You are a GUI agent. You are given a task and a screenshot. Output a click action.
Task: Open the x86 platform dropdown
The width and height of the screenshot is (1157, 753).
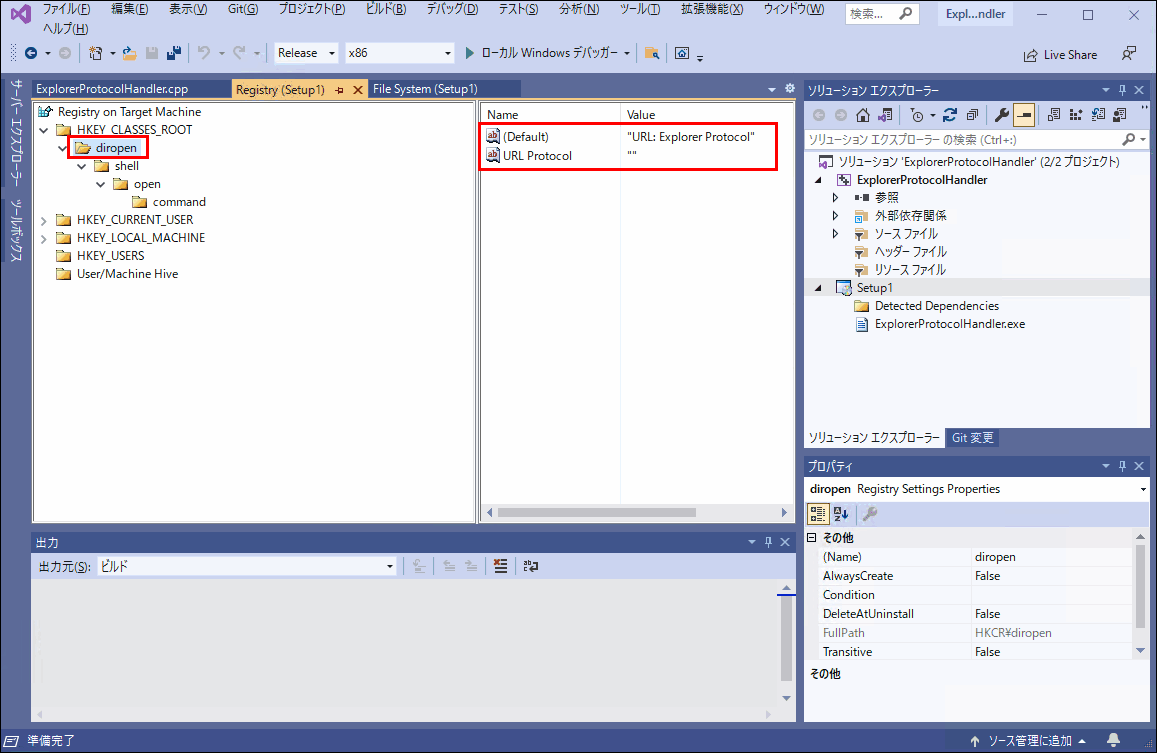399,53
